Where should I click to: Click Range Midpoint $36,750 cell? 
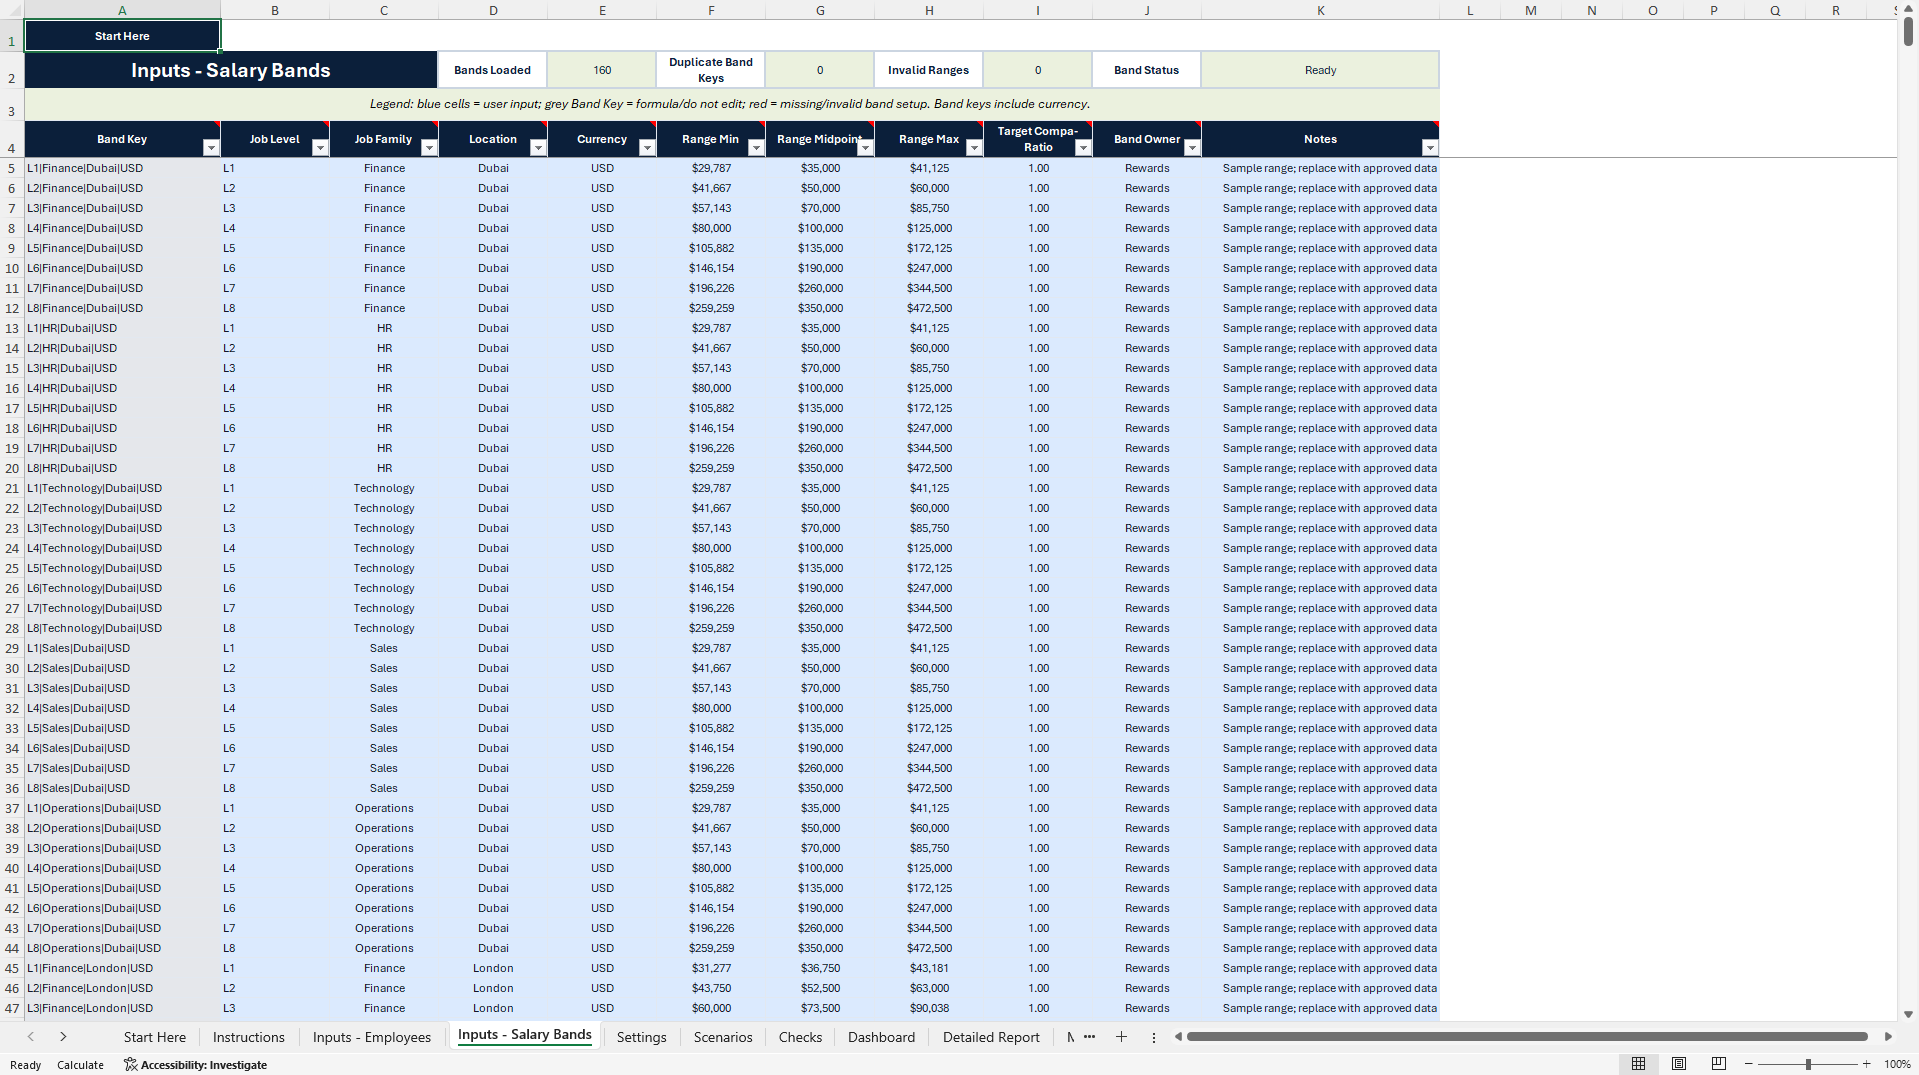click(820, 968)
